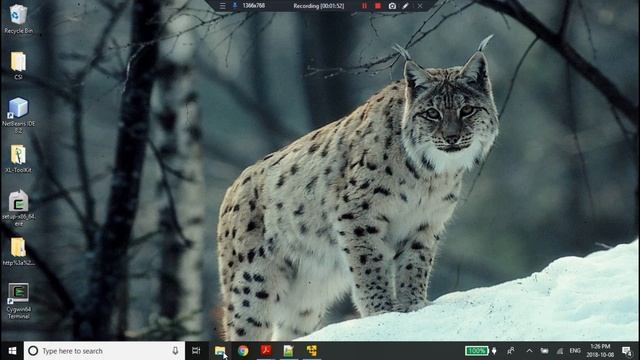
Task: Launch Google Chrome from the taskbar
Action: pos(243,351)
